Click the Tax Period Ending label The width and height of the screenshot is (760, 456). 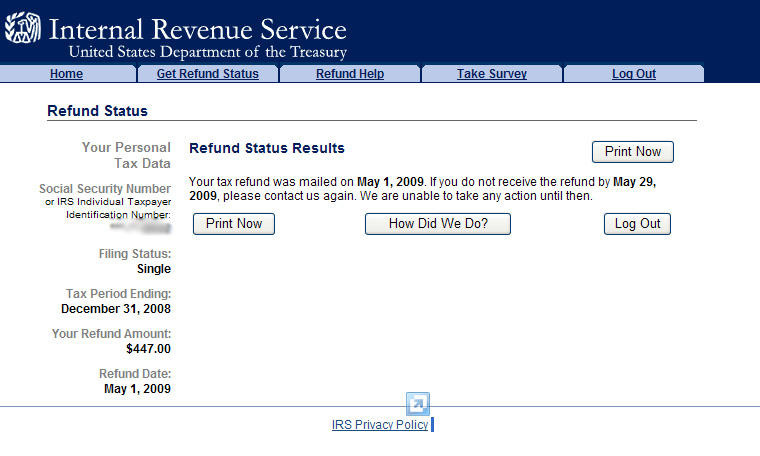[118, 294]
